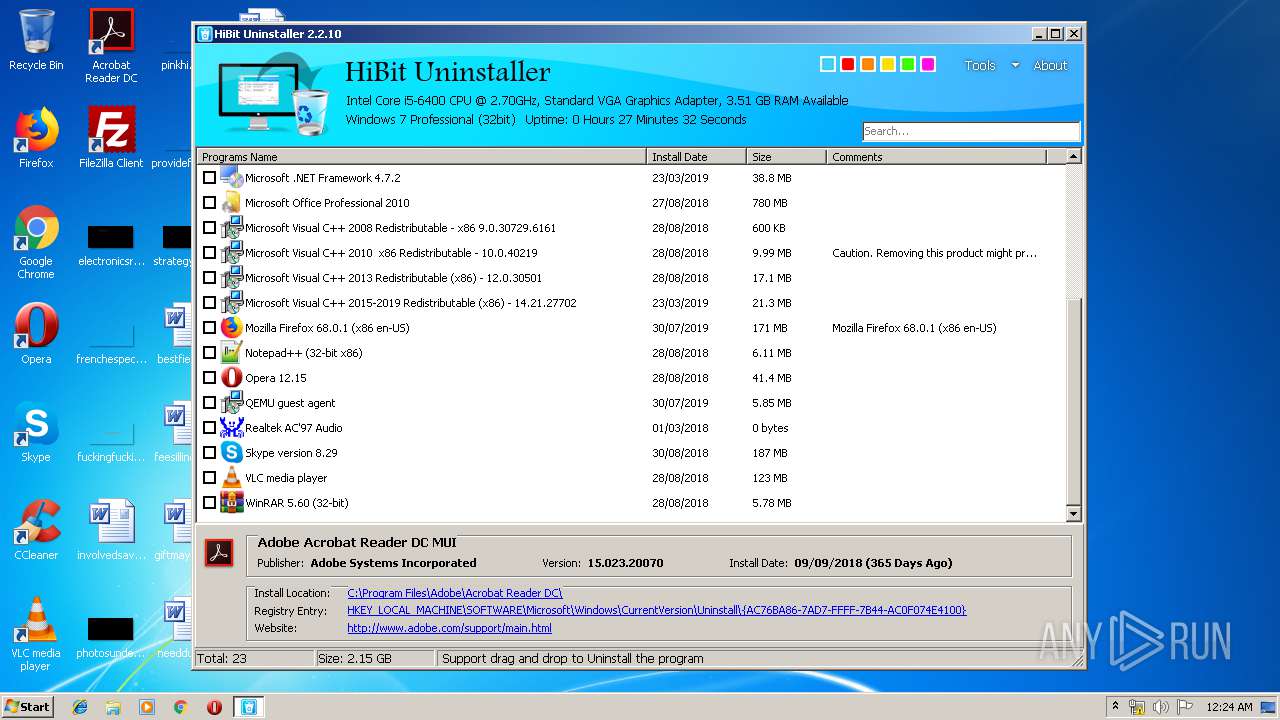Click the Realtek AC'97 Audio icon
The width and height of the screenshot is (1280, 720).
click(231, 428)
